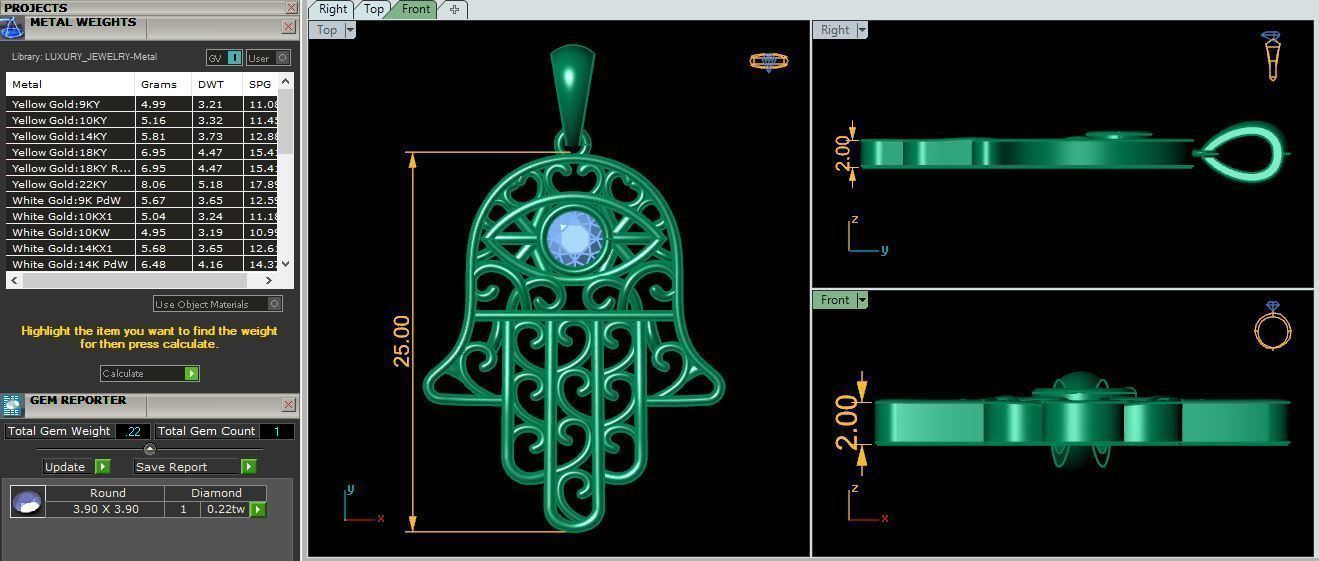Switch to the Front viewport tab
Screen dimensions: 1319x561
[x=416, y=9]
